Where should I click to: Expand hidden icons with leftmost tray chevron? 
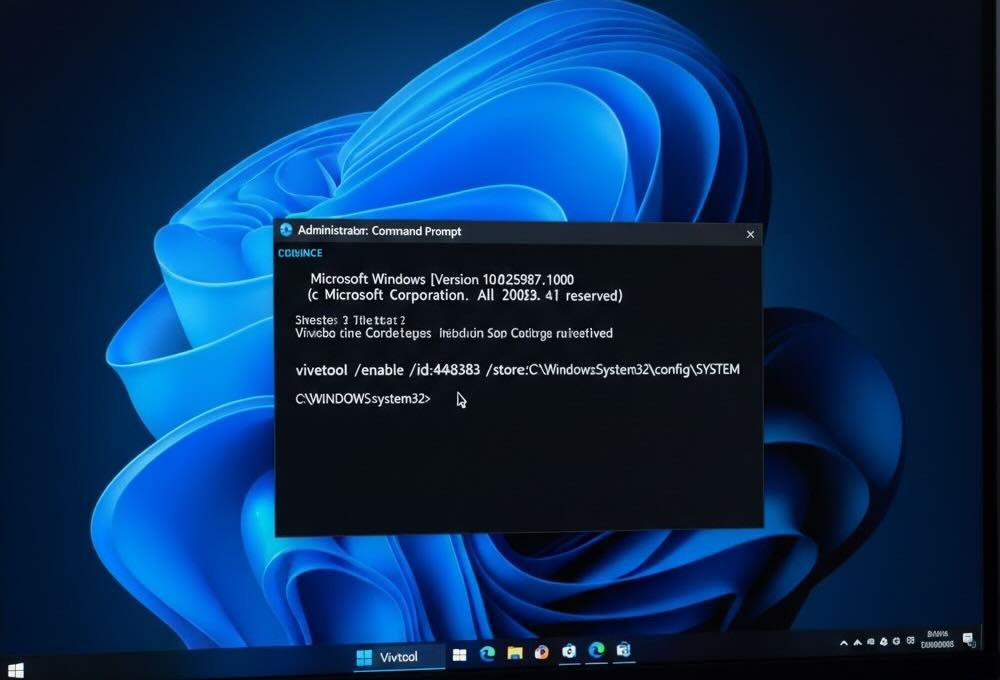click(x=844, y=643)
